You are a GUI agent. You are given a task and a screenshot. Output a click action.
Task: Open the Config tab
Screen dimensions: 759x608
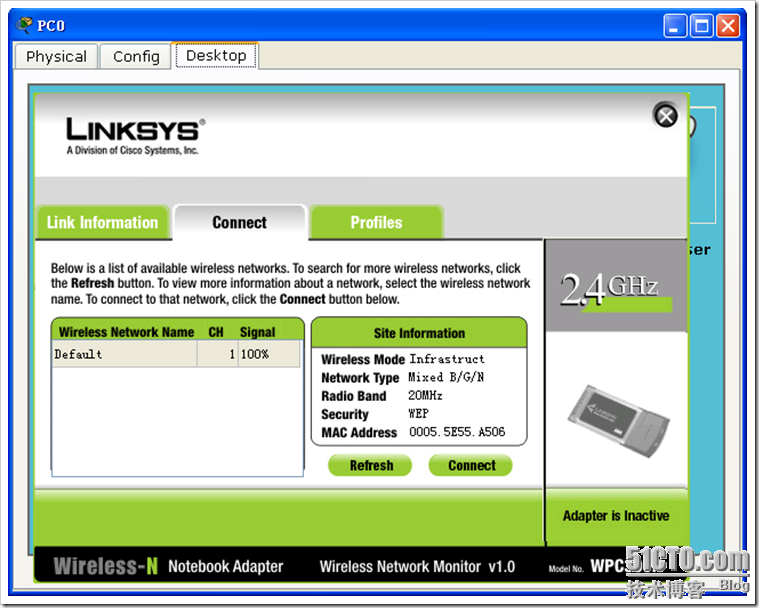[136, 57]
